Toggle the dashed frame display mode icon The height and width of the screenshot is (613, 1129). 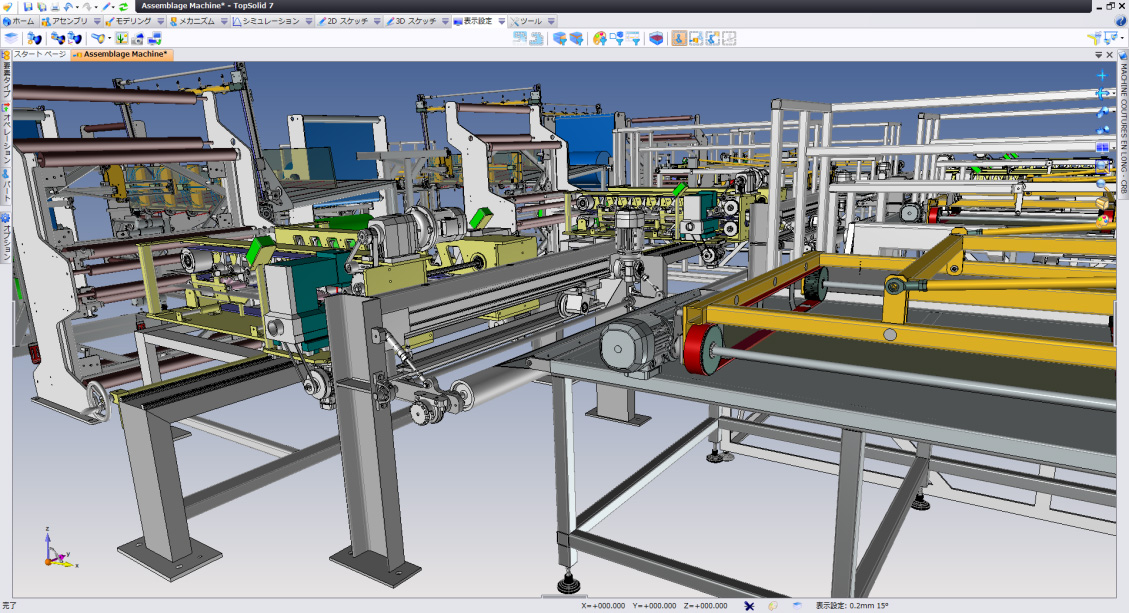(729, 38)
